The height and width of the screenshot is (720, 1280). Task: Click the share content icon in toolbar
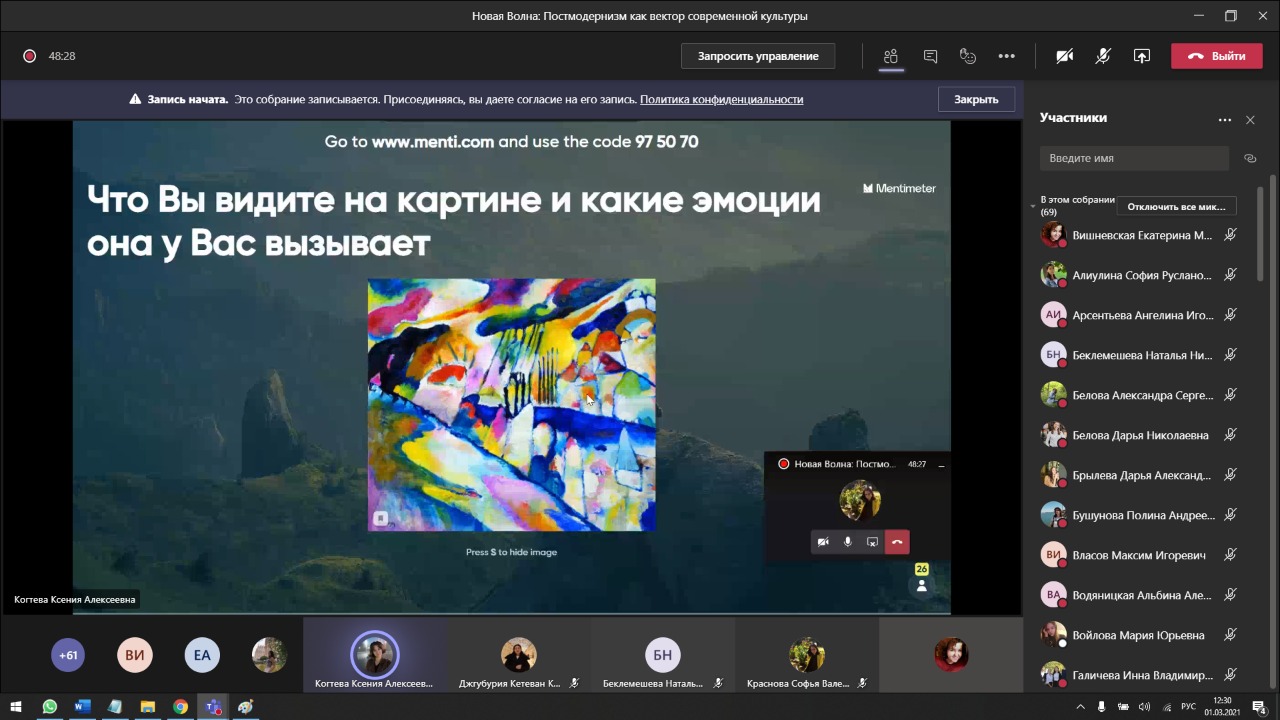click(1141, 56)
